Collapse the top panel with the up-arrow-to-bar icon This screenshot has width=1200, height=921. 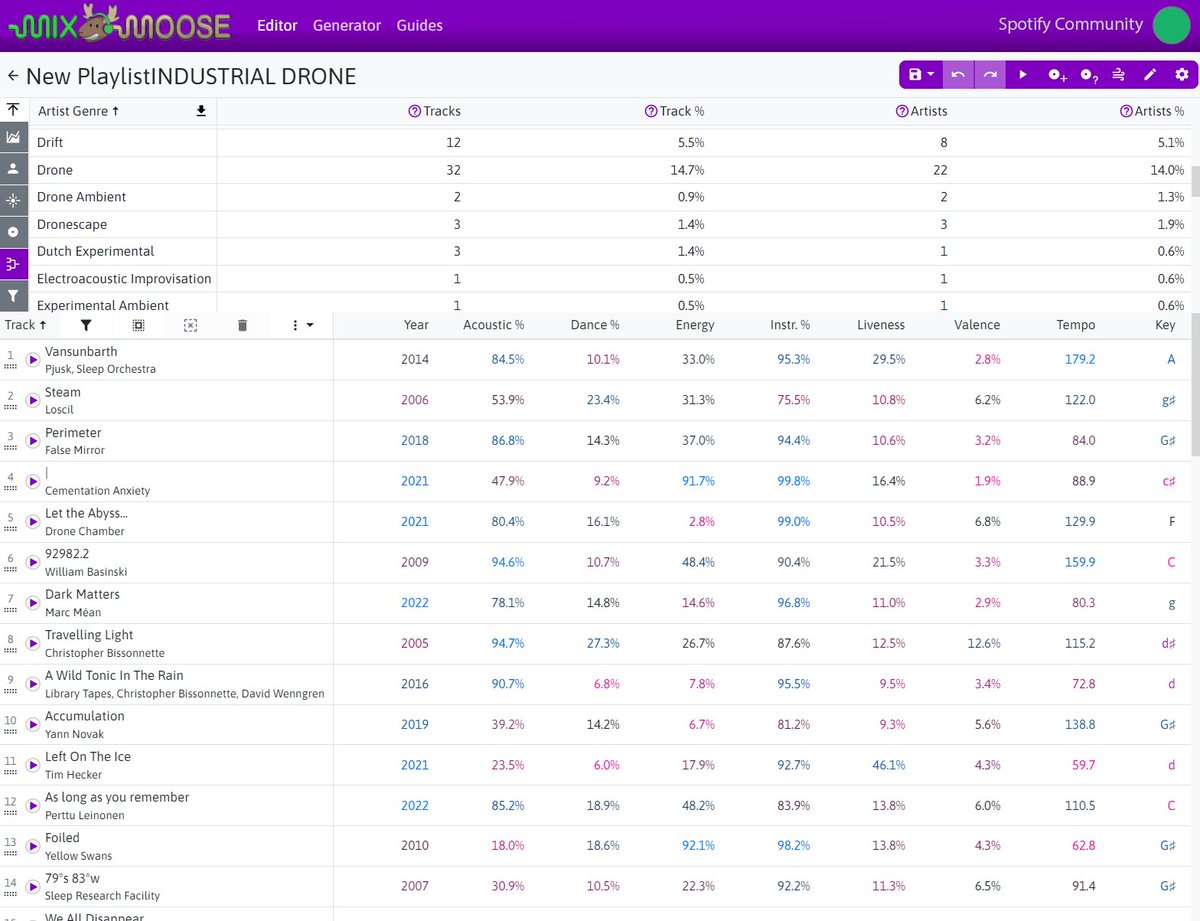point(13,110)
